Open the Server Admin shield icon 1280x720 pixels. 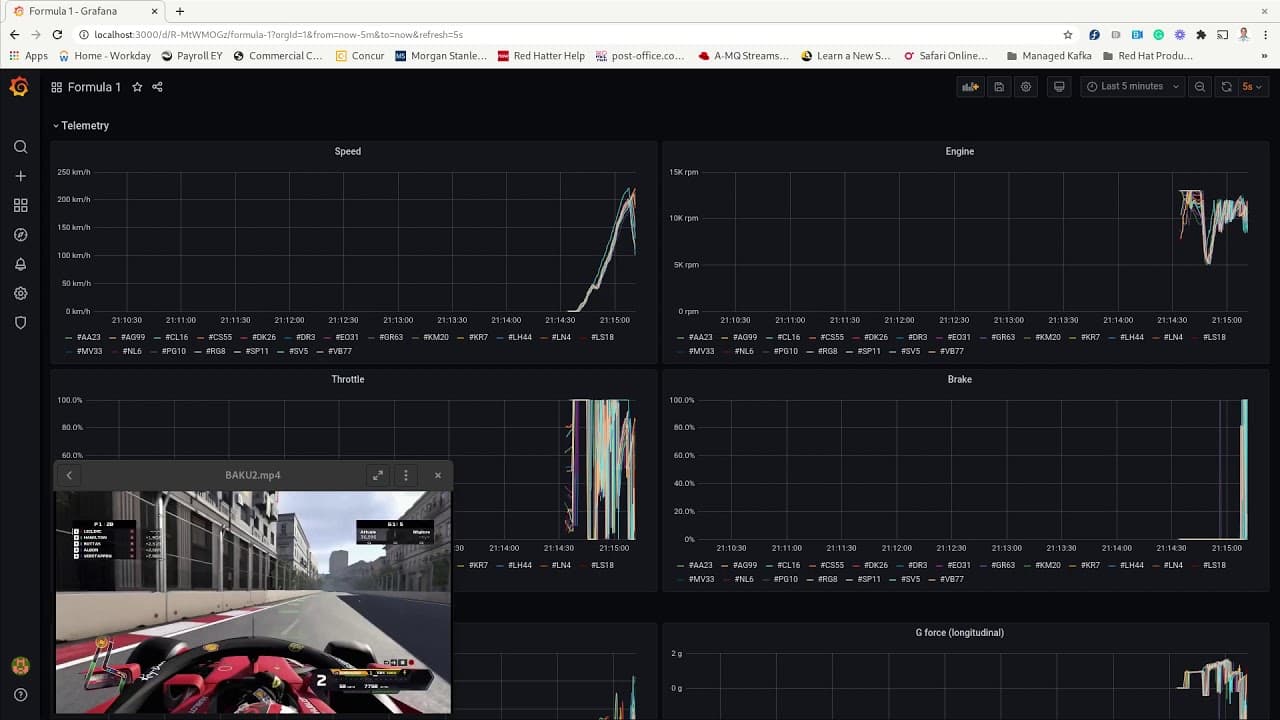[20, 323]
